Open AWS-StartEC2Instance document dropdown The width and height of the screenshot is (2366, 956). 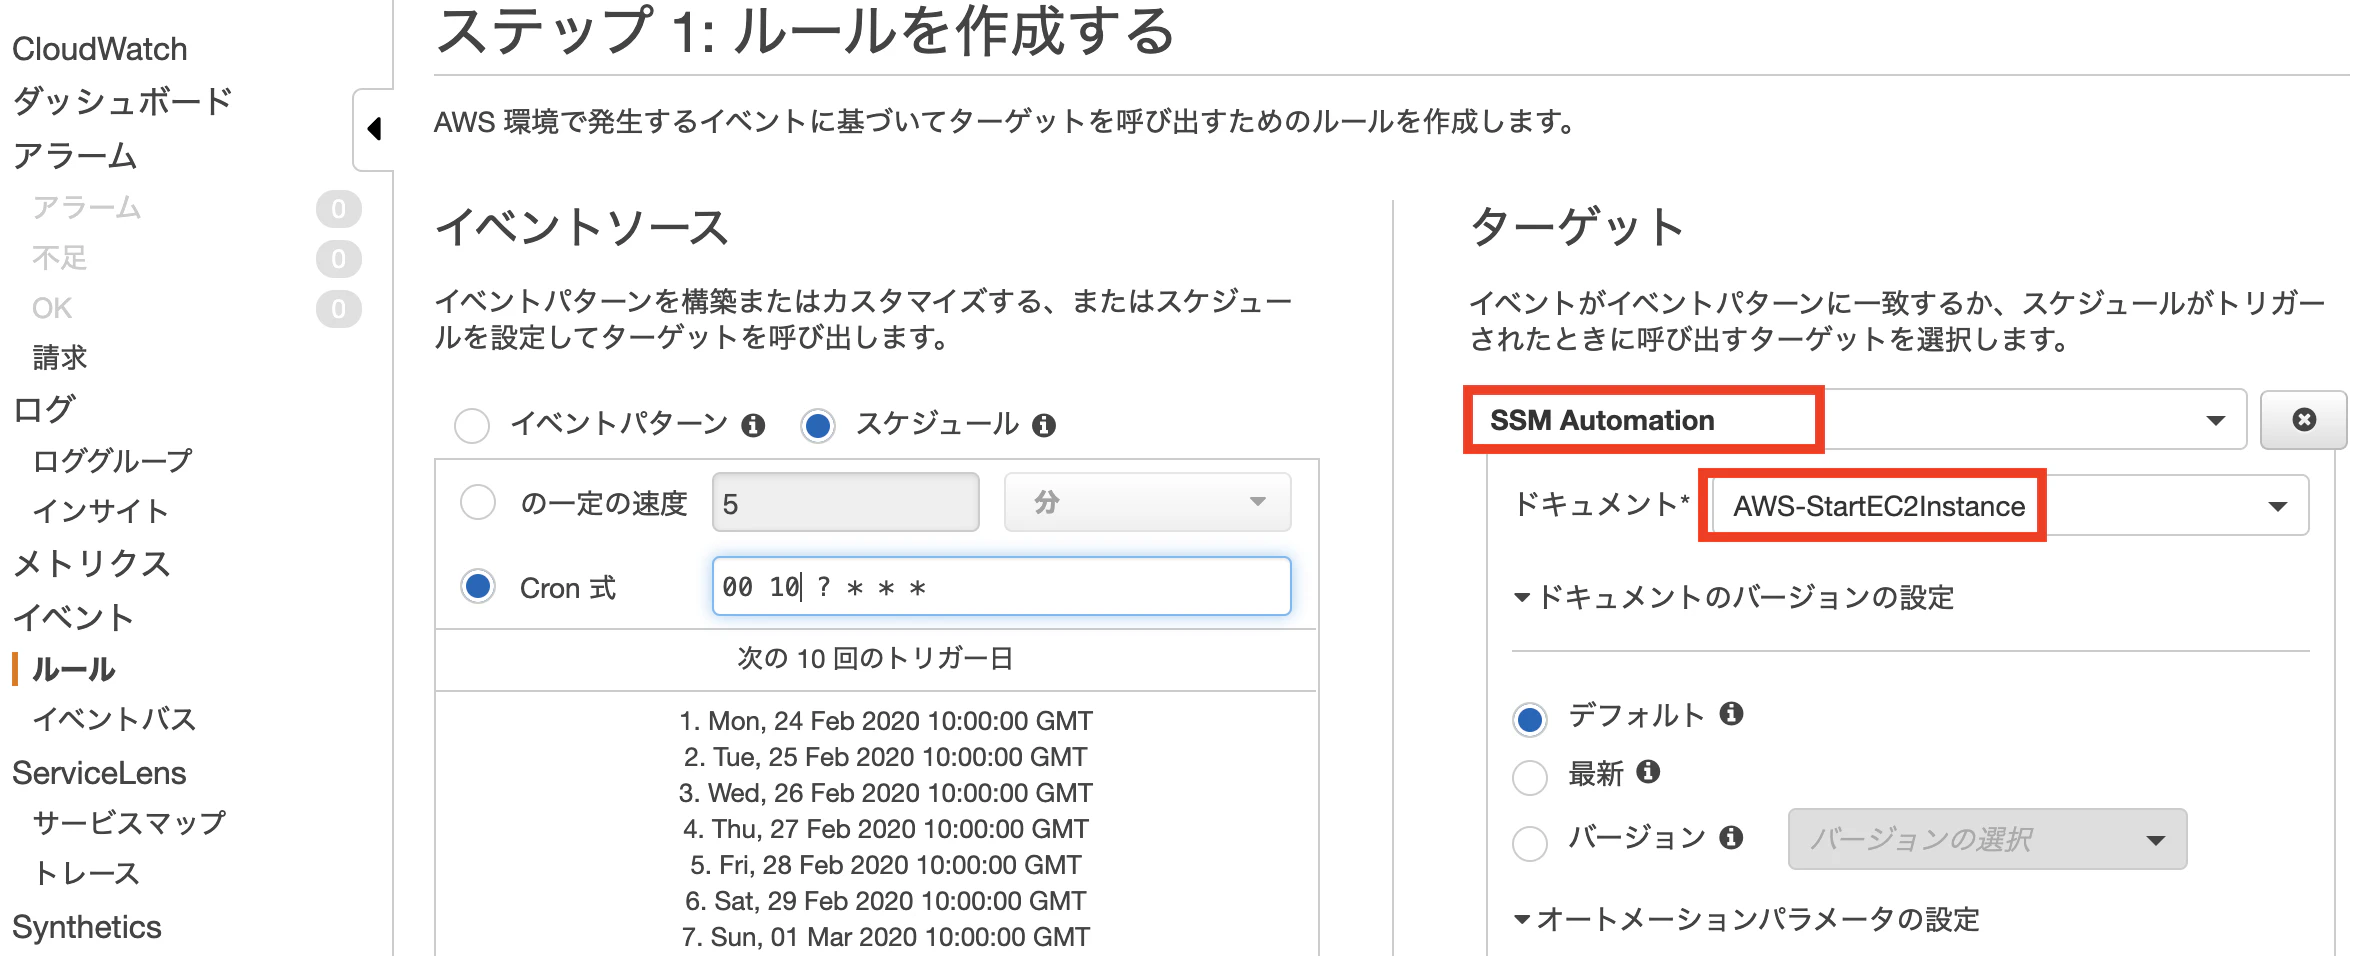click(x=2009, y=506)
